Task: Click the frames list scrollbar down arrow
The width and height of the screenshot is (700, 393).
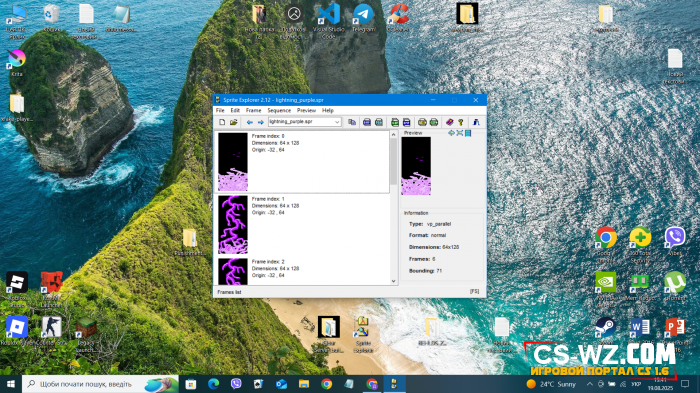Action: pyautogui.click(x=393, y=281)
